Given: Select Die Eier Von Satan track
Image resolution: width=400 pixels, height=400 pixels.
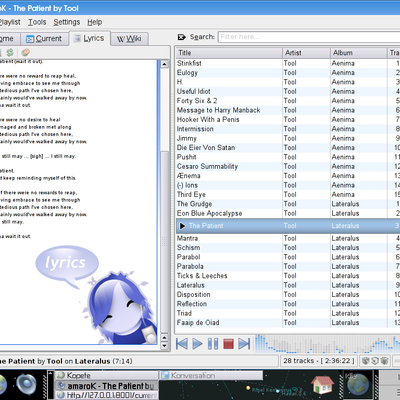Looking at the screenshot, I should point(206,148).
